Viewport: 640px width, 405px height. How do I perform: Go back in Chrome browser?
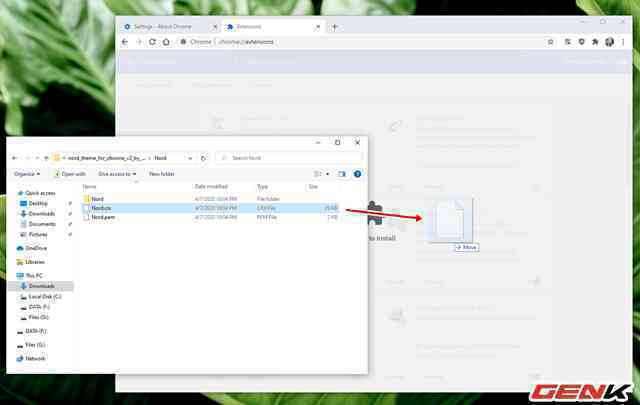pyautogui.click(x=125, y=42)
